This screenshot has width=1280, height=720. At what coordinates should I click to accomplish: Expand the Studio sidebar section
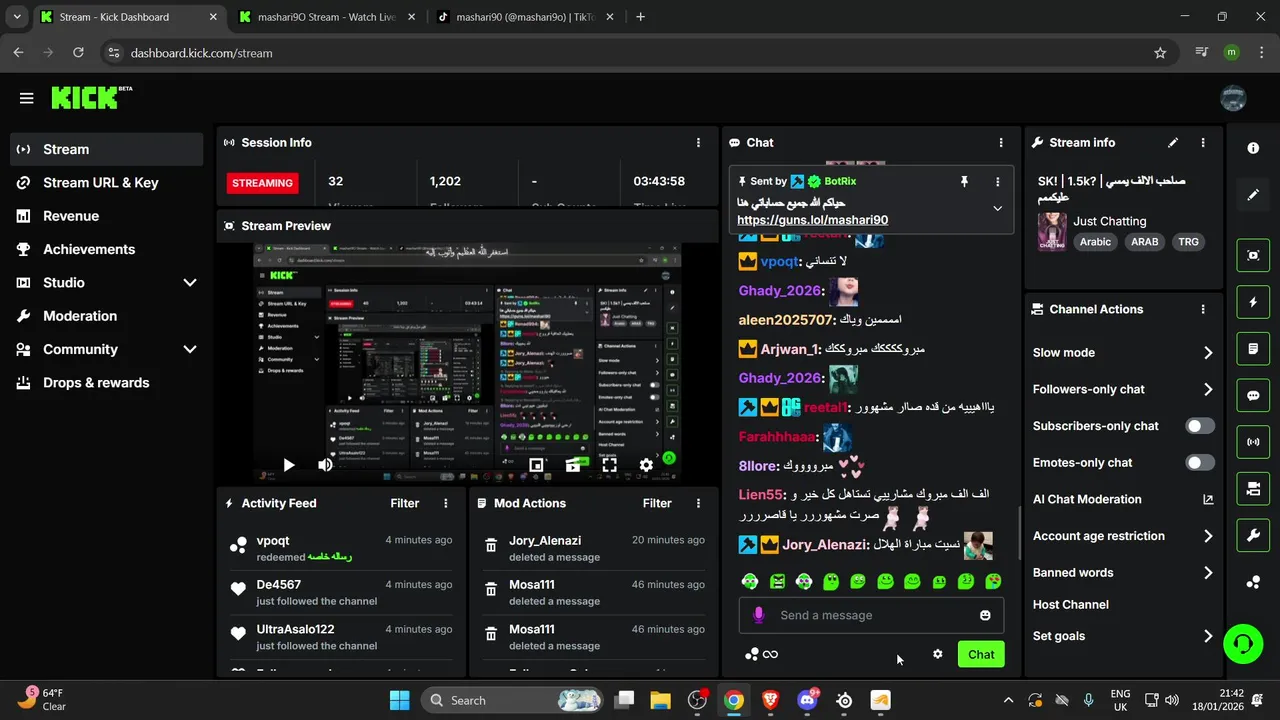(x=190, y=283)
